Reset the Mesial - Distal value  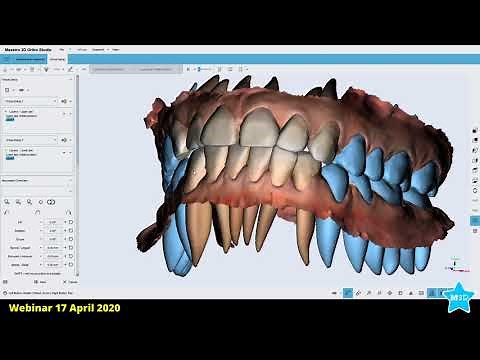click(71, 265)
